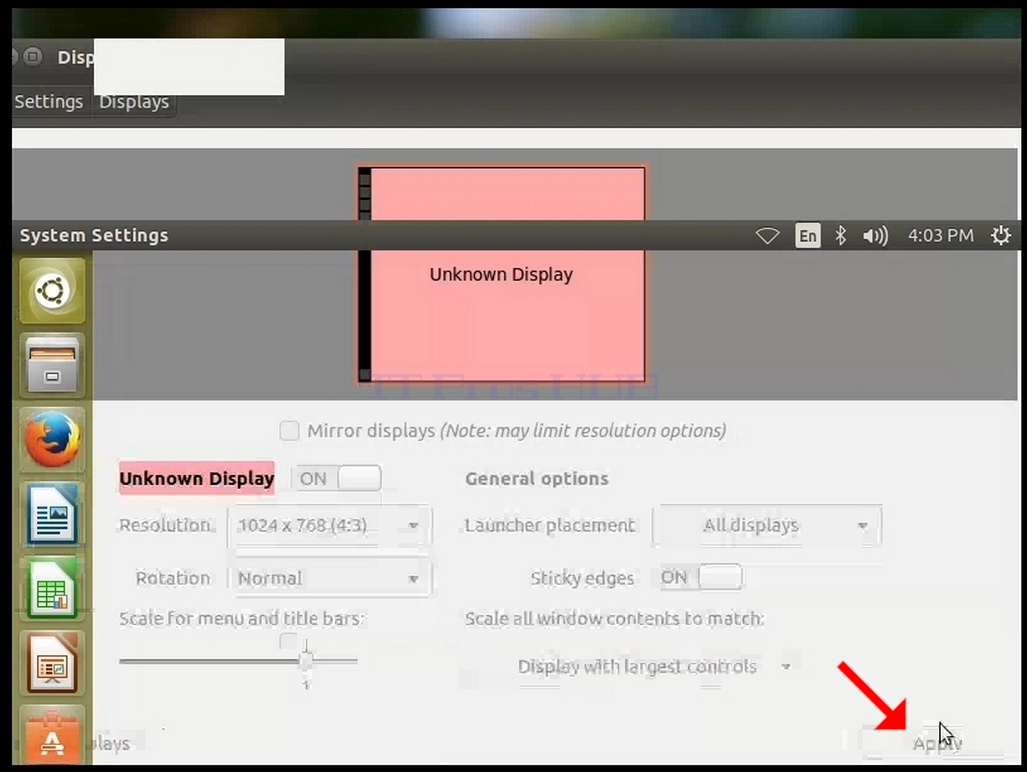Open the Resolution 1024 x 768 dropdown
The height and width of the screenshot is (772, 1027).
coord(329,525)
